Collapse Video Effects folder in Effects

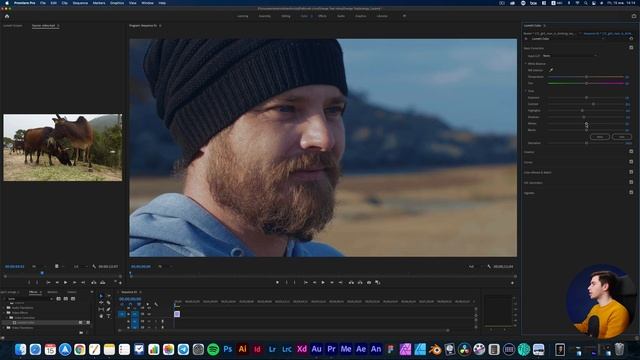pyautogui.click(x=4, y=313)
